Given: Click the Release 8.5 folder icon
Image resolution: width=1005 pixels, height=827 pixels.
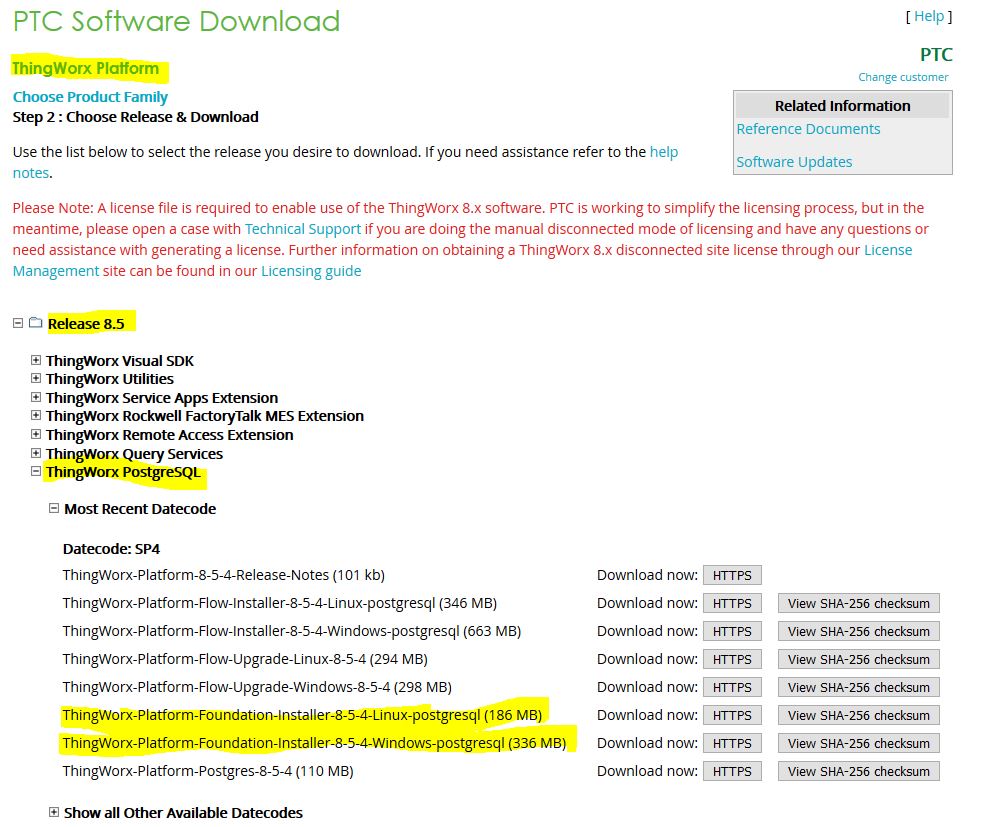Looking at the screenshot, I should pyautogui.click(x=36, y=323).
